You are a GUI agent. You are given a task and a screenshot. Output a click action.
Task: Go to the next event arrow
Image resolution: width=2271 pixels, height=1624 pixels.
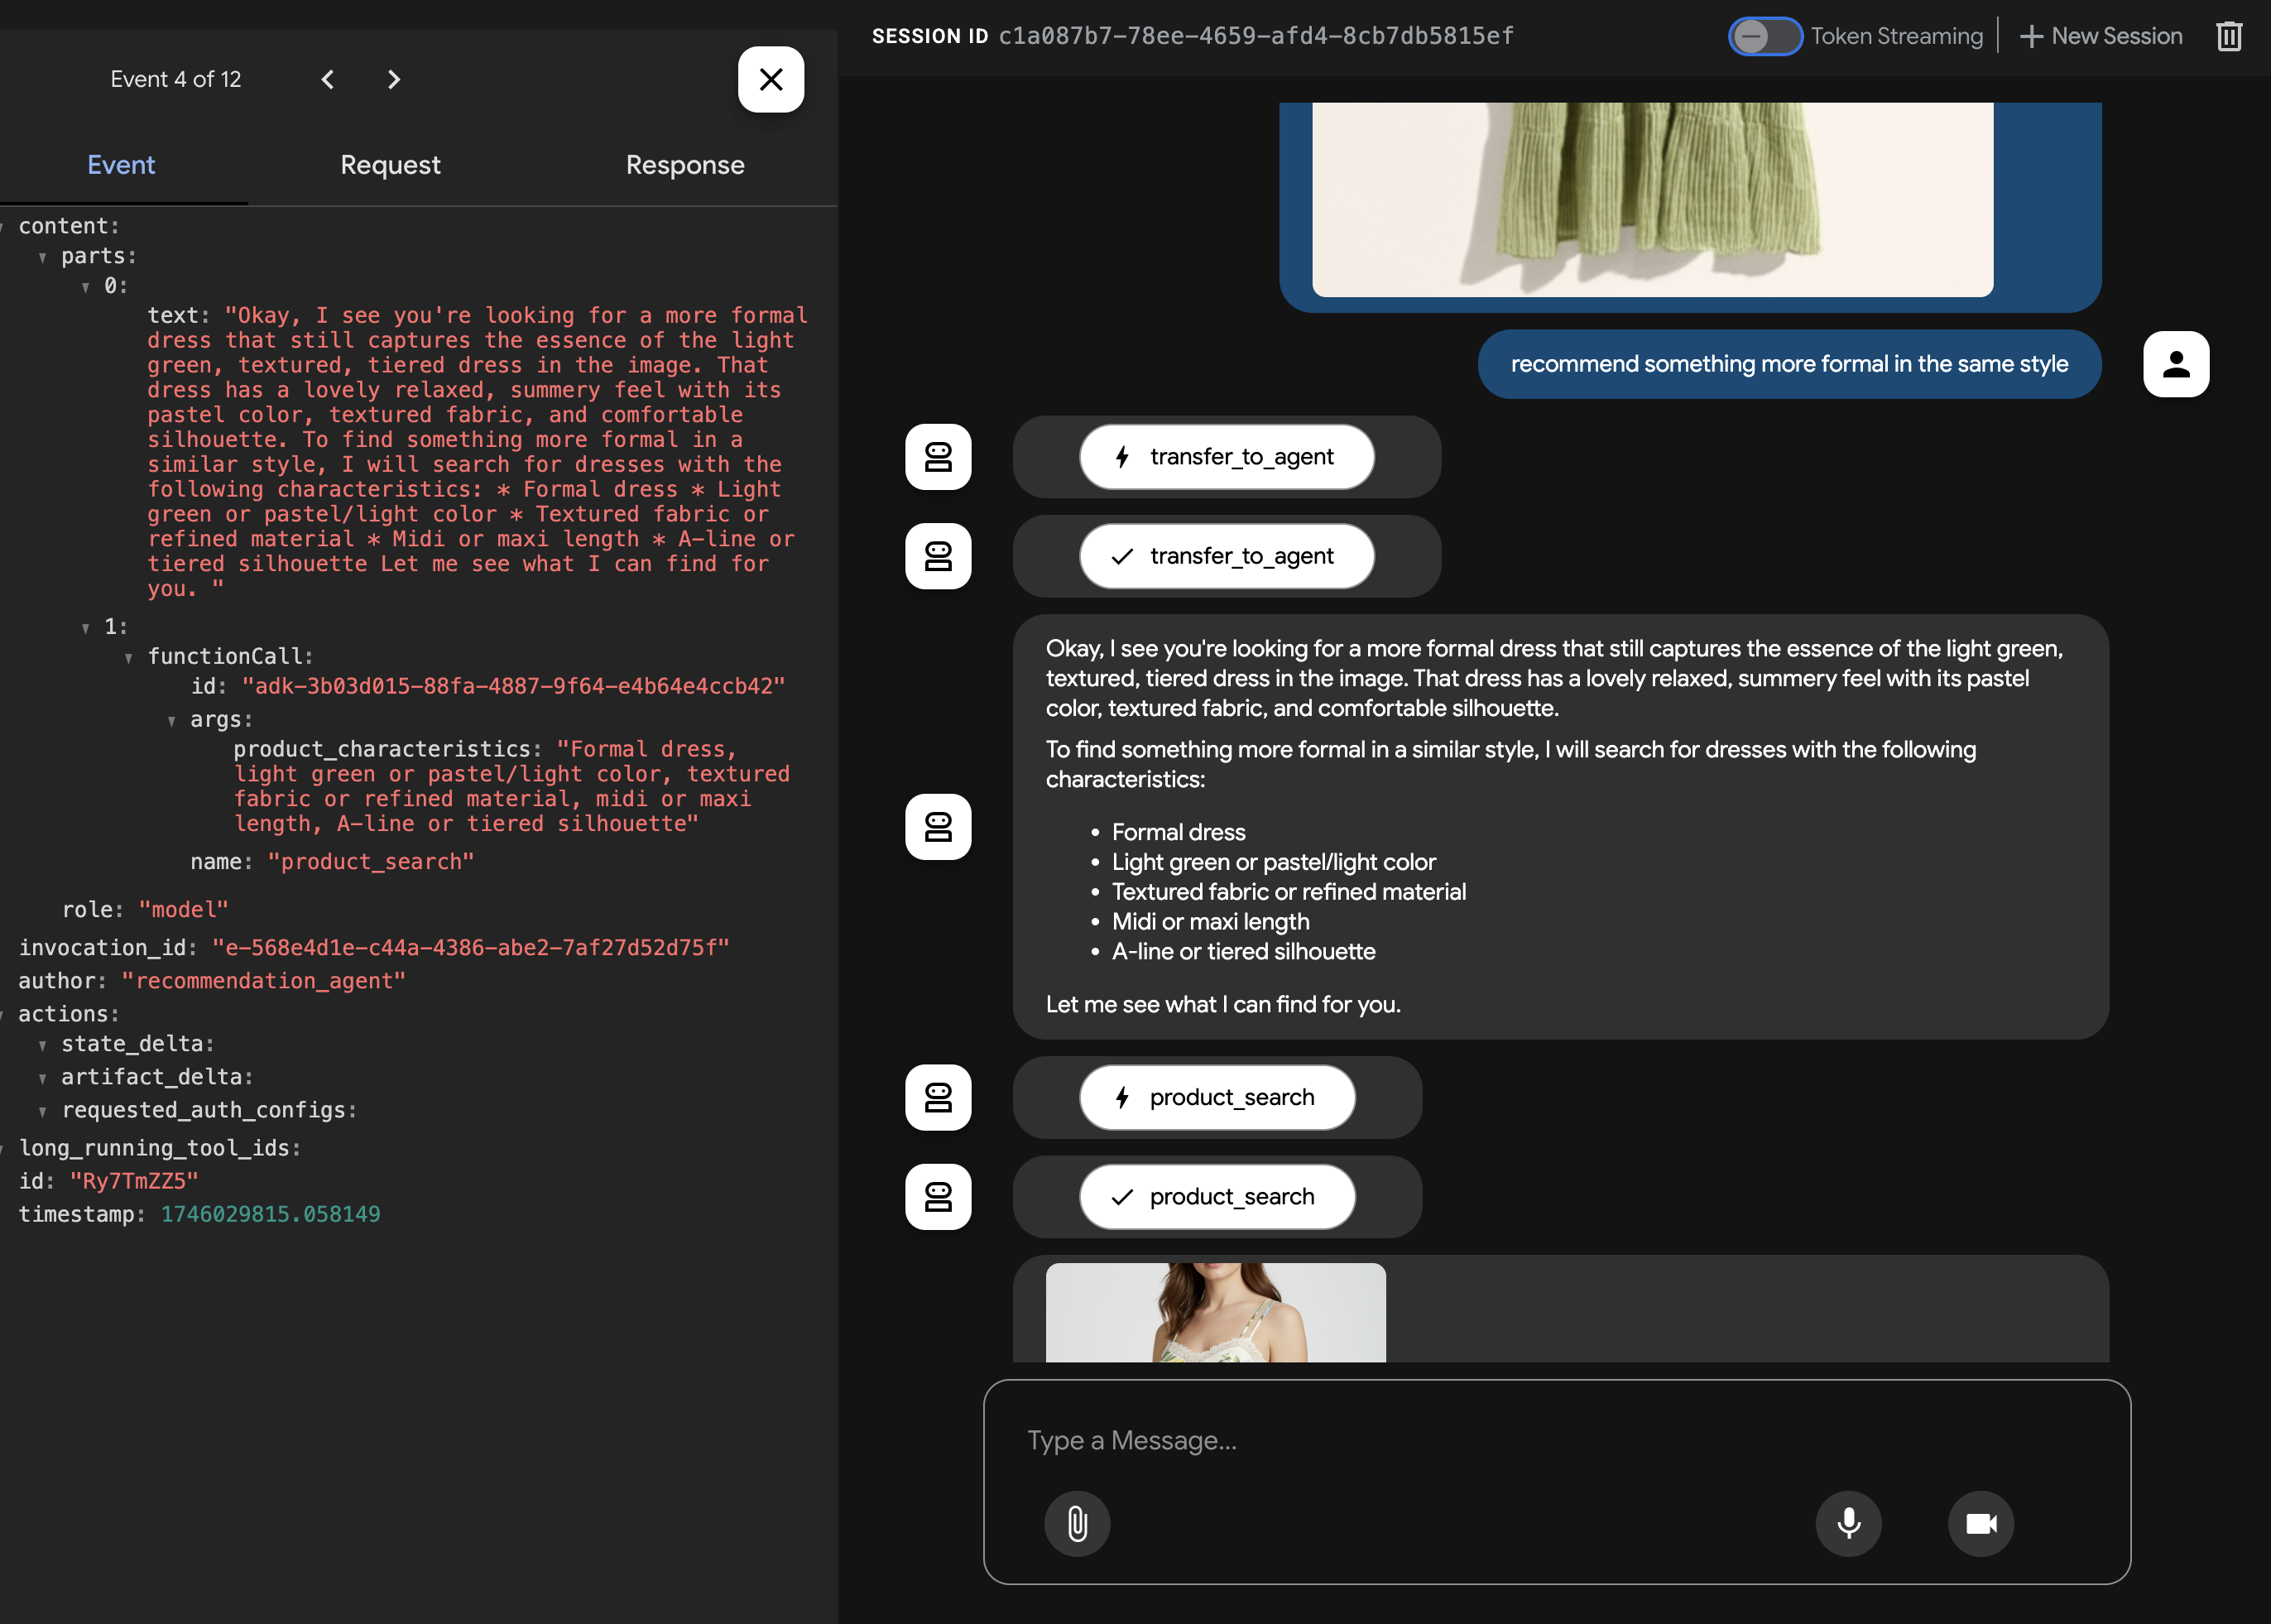(393, 79)
